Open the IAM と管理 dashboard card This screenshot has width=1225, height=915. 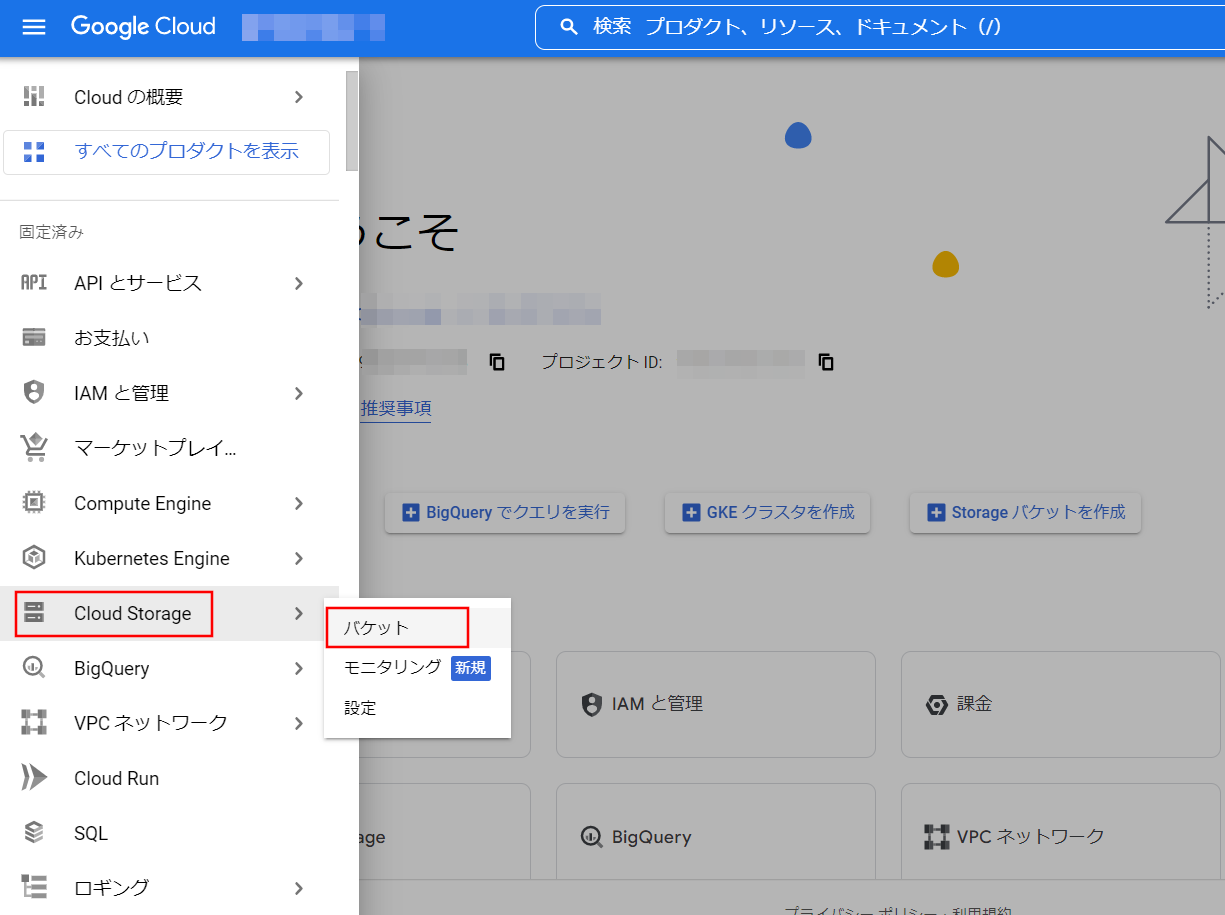(x=715, y=704)
